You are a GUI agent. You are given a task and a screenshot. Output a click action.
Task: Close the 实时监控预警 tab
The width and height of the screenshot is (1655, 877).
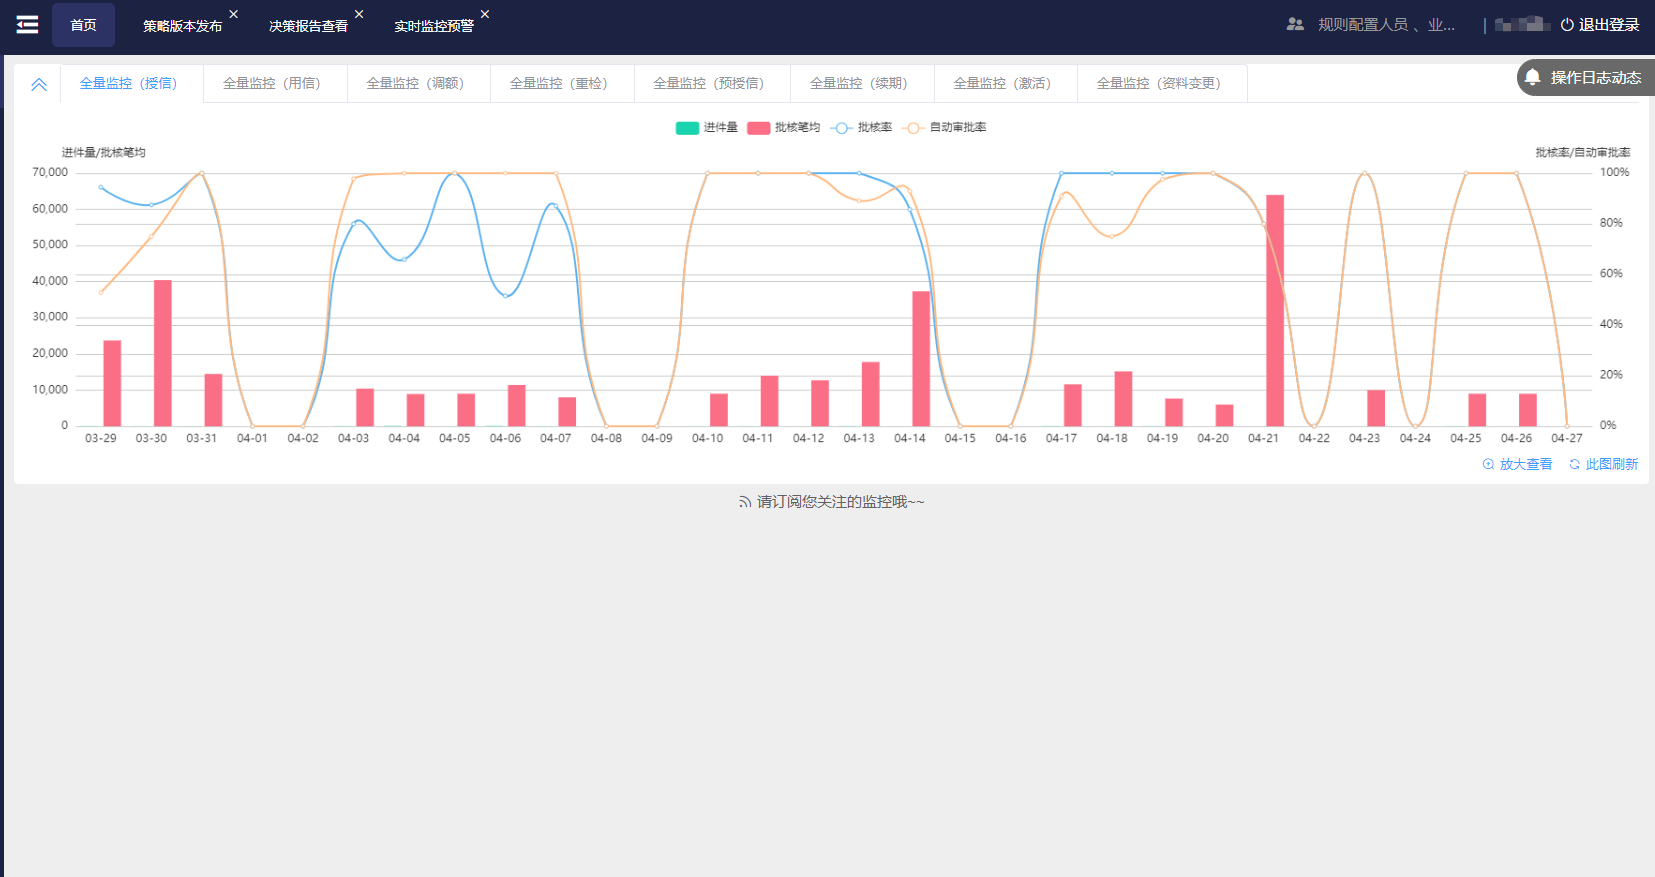[x=485, y=14]
